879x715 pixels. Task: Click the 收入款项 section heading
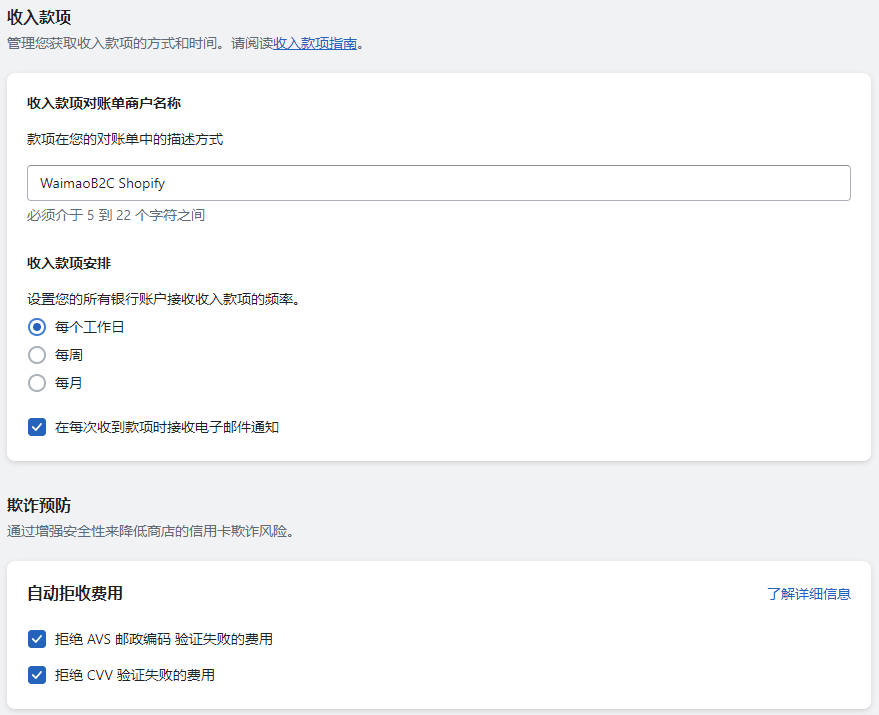44,17
